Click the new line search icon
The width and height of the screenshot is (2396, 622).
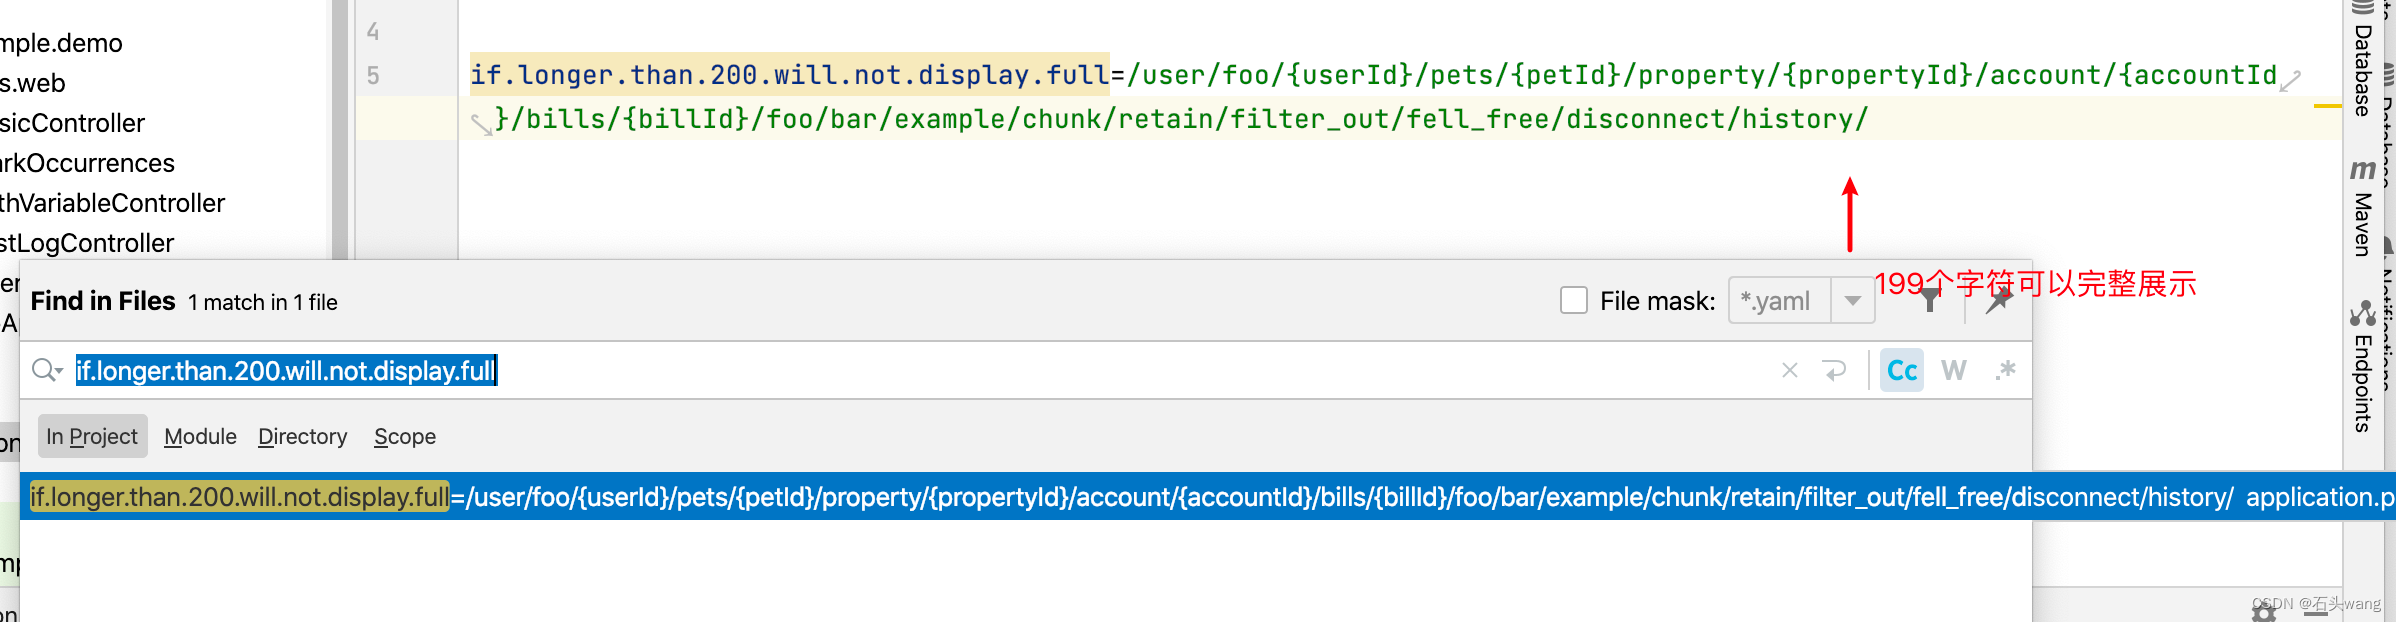pyautogui.click(x=1835, y=371)
